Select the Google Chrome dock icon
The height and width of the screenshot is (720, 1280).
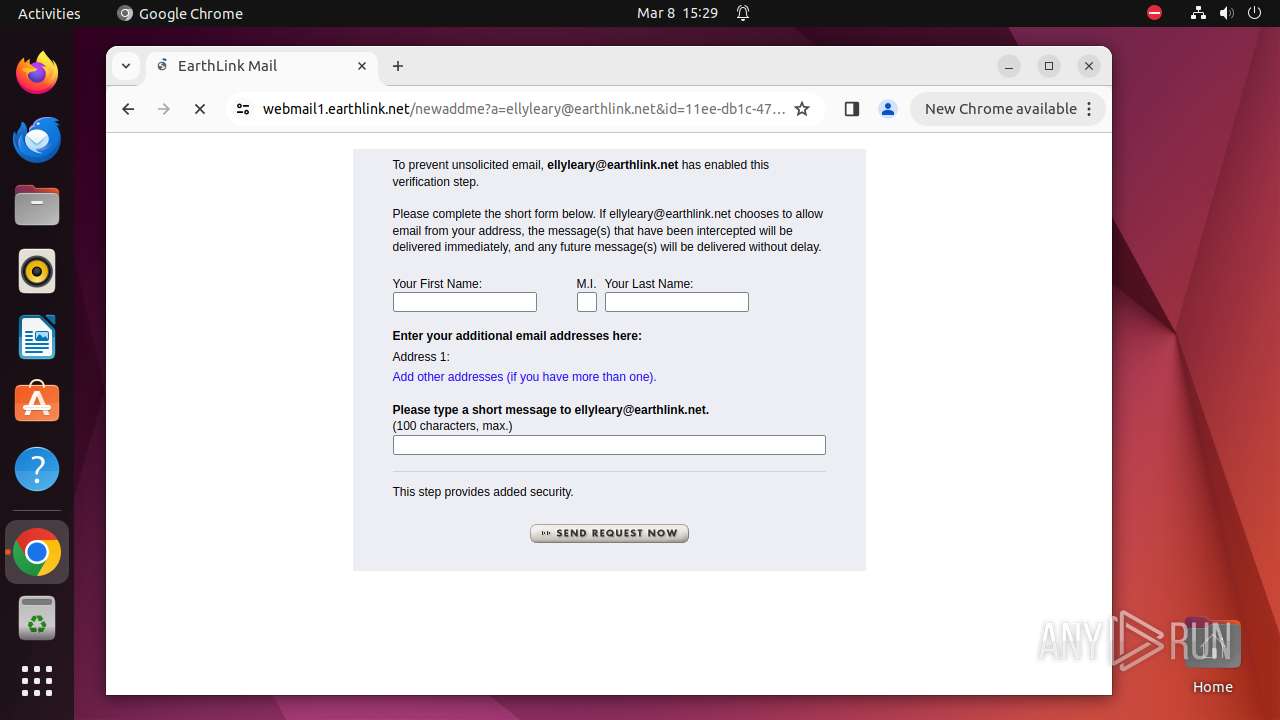(37, 552)
